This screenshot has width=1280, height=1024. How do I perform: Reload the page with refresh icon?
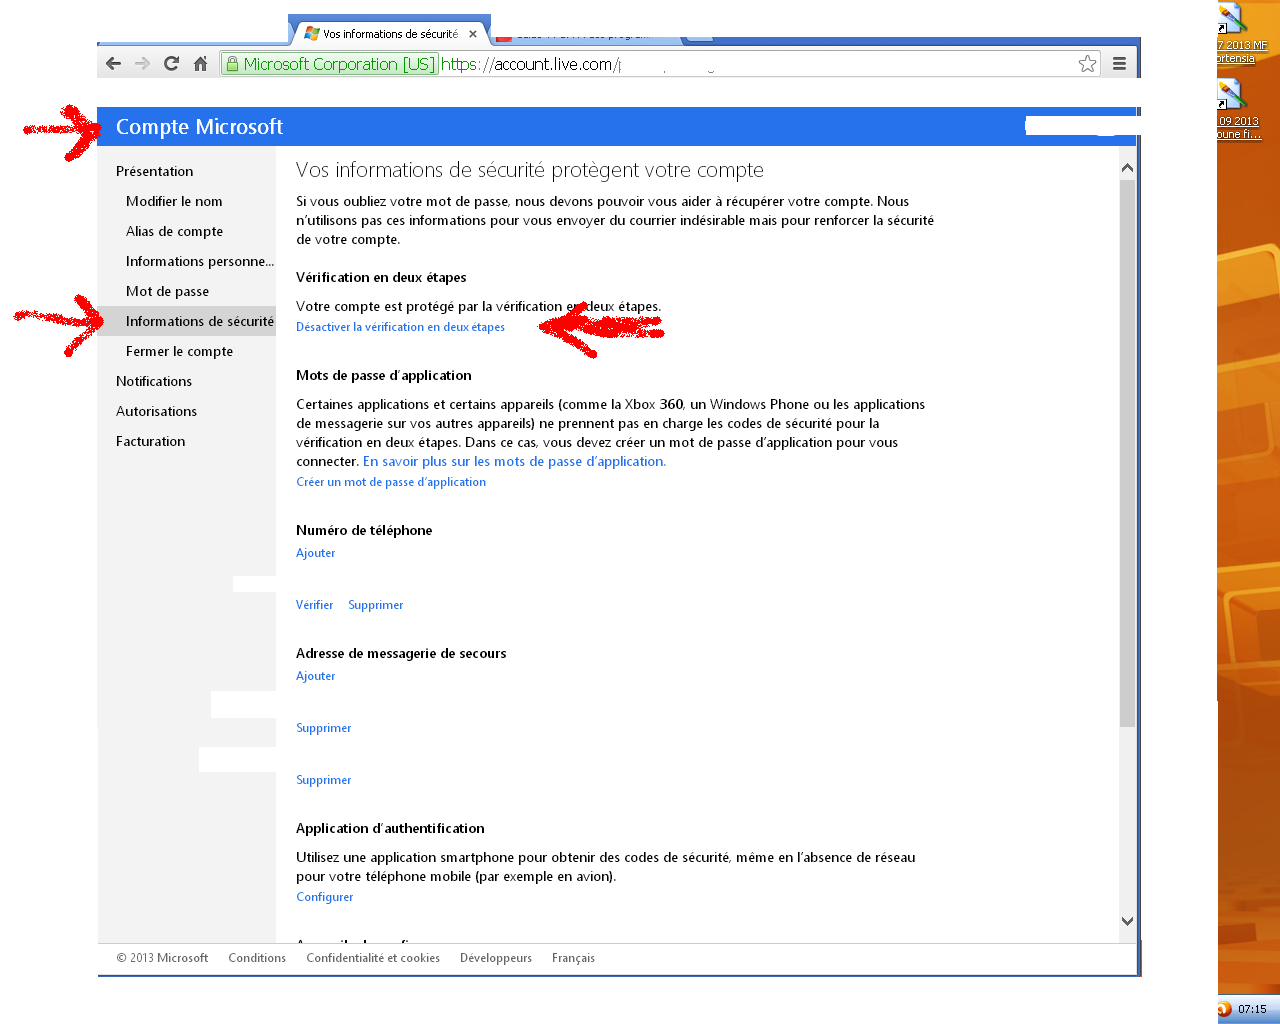tap(171, 64)
